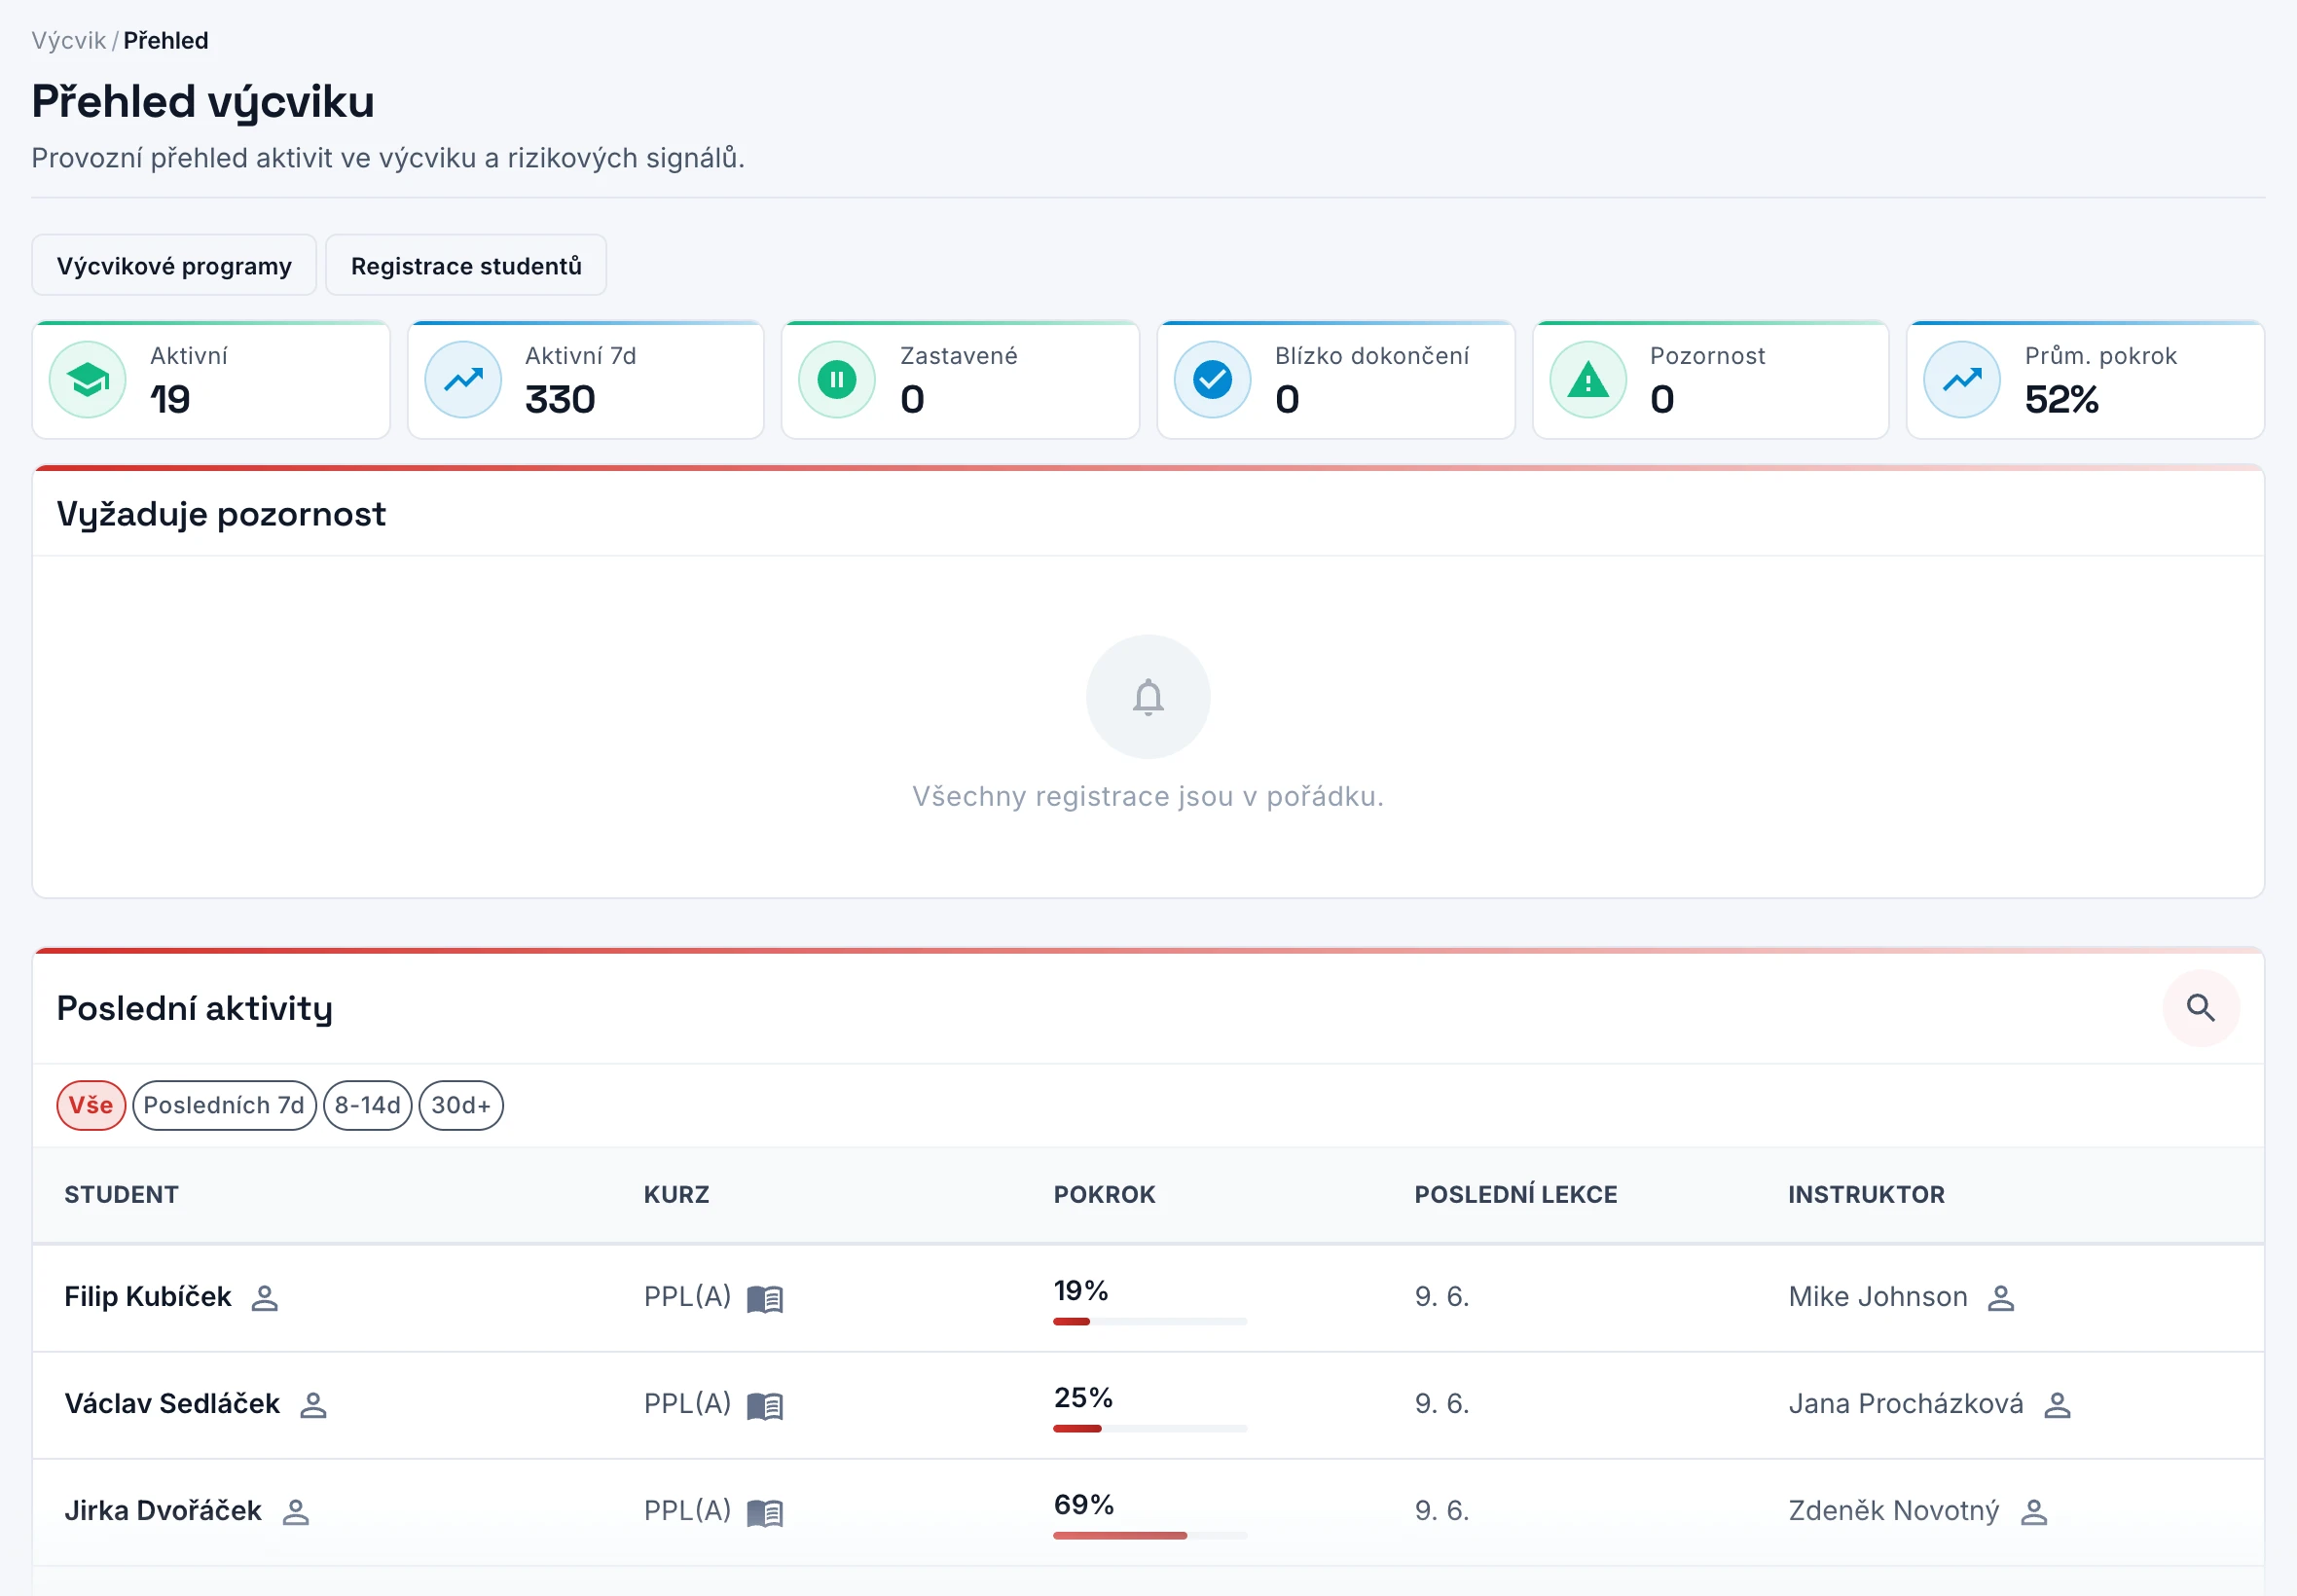Open the search icon in Poslední aktivity
Viewport: 2297px width, 1596px height.
2200,1007
